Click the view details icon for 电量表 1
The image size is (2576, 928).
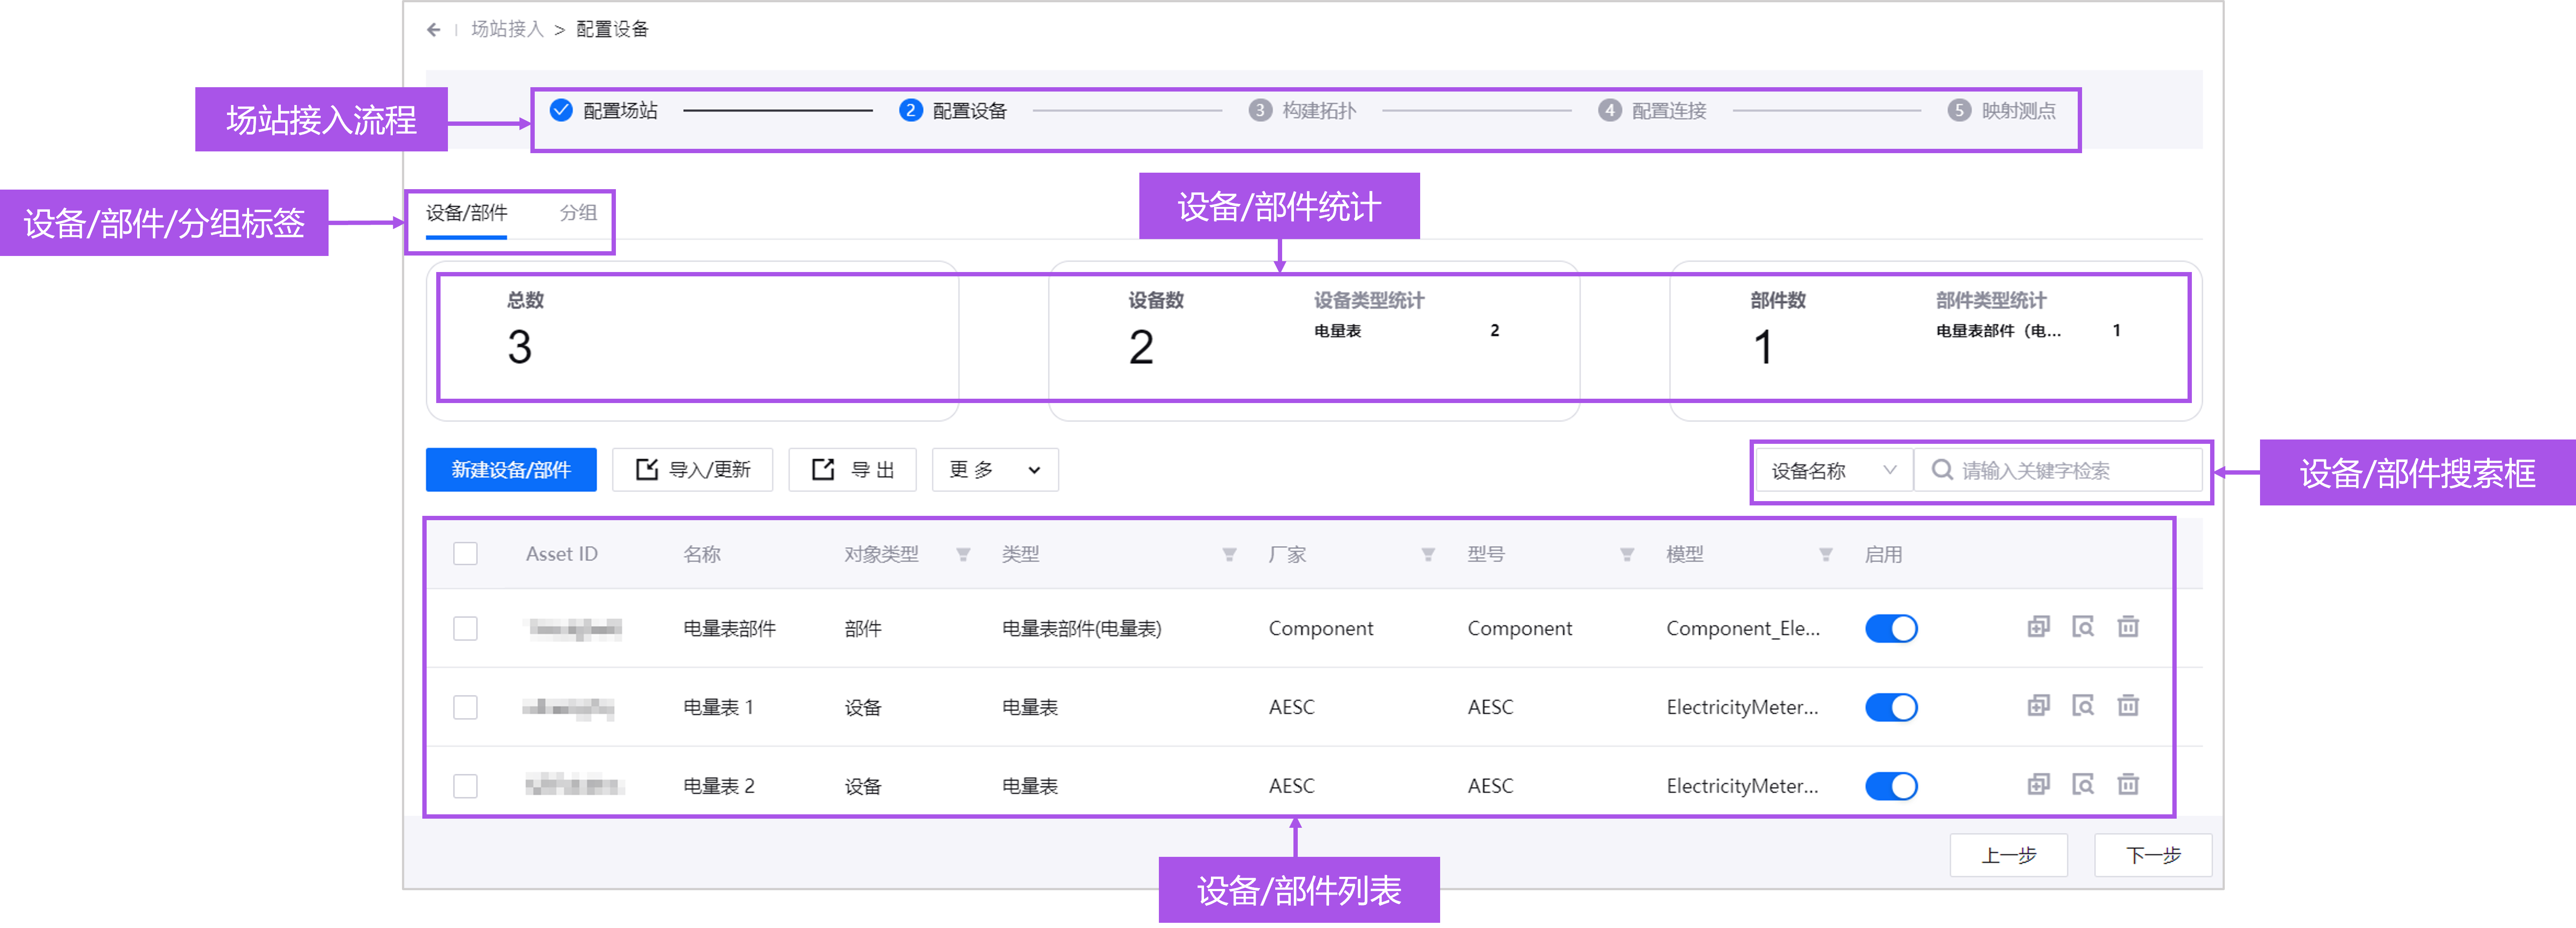coord(2083,706)
